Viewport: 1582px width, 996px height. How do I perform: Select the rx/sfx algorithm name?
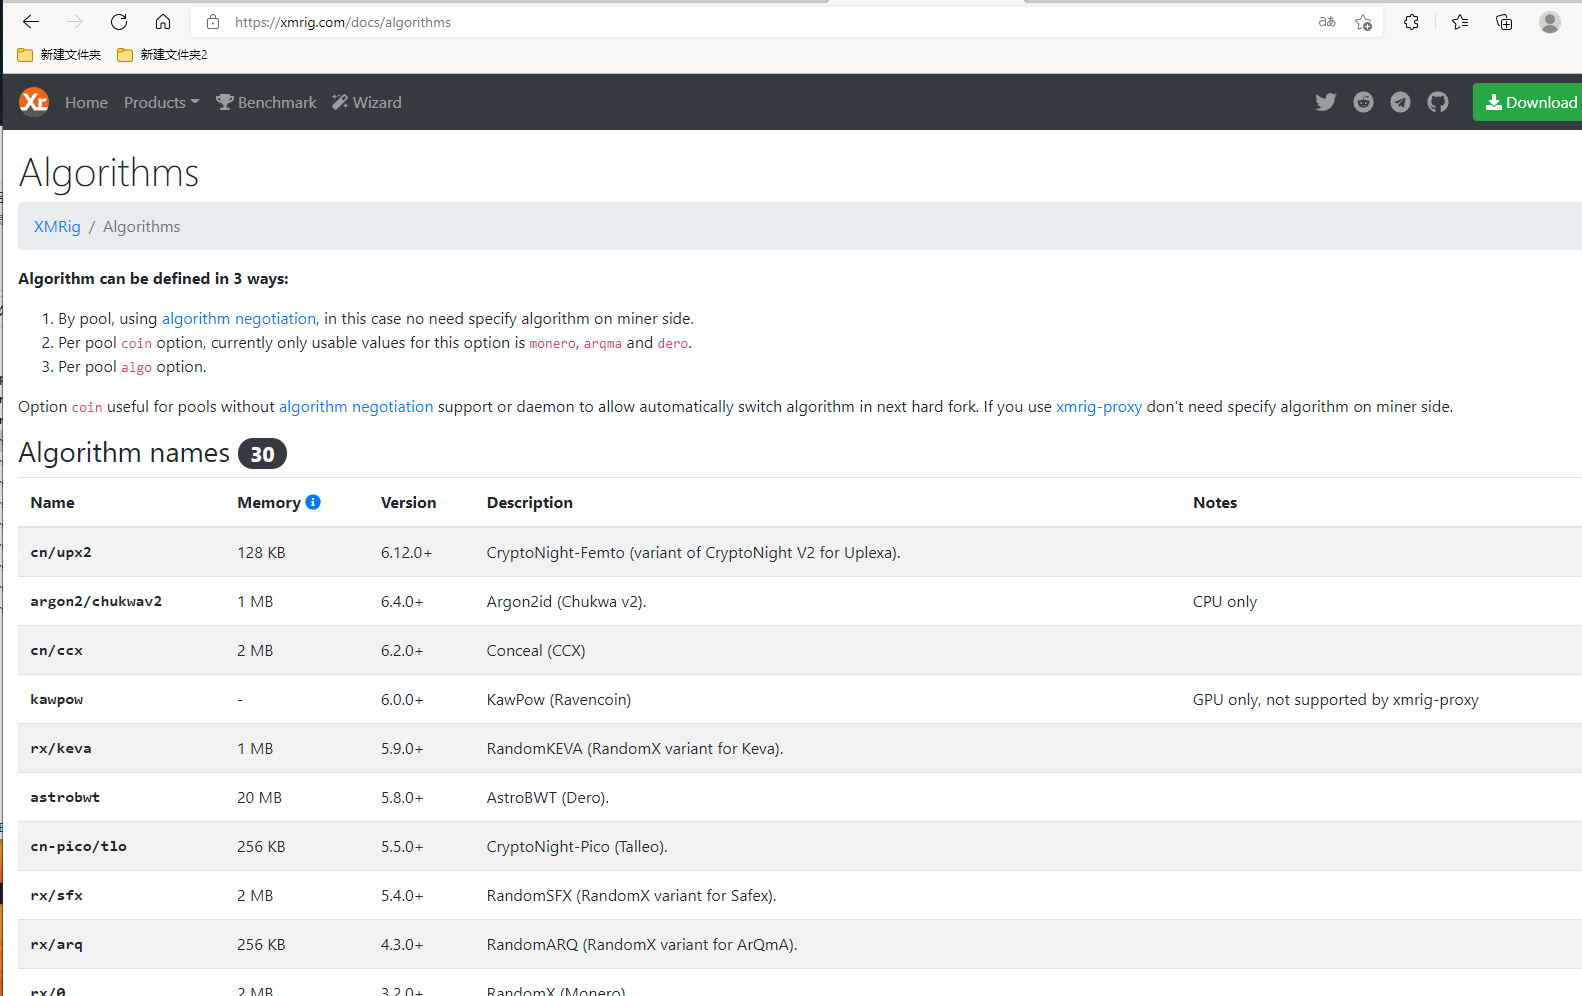(56, 895)
